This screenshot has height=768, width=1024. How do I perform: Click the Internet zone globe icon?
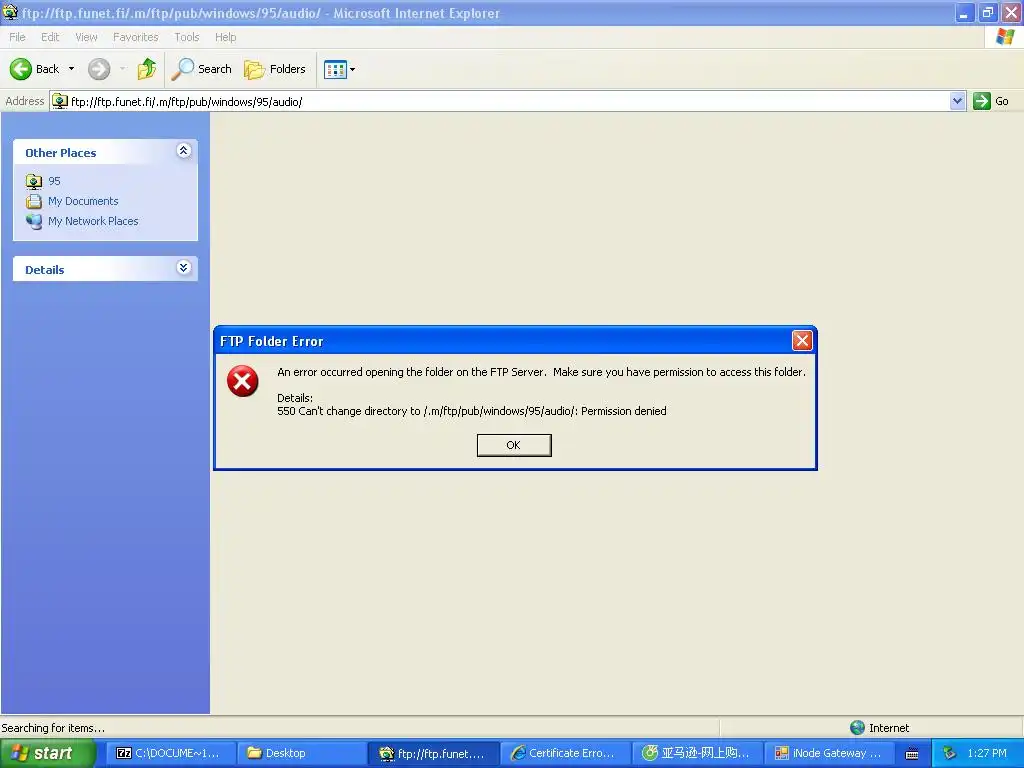click(857, 728)
